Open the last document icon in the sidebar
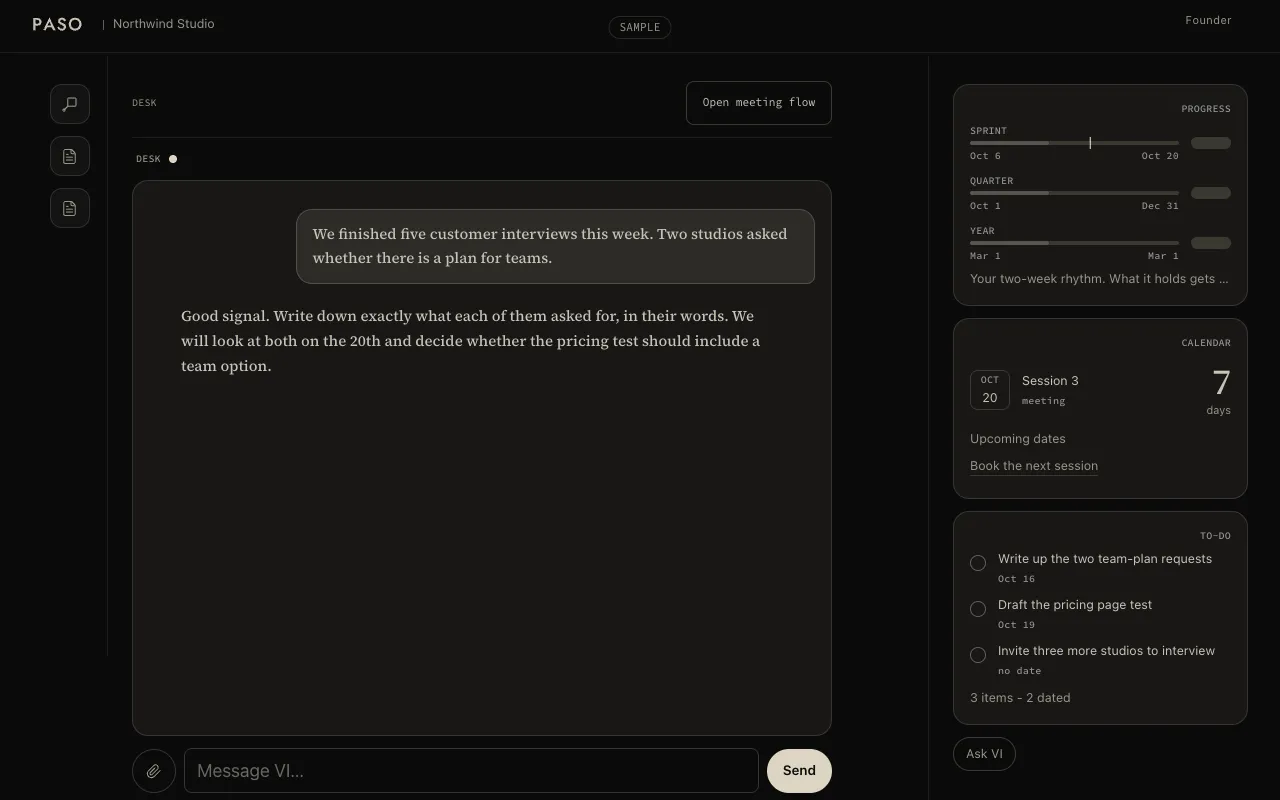 coord(70,208)
